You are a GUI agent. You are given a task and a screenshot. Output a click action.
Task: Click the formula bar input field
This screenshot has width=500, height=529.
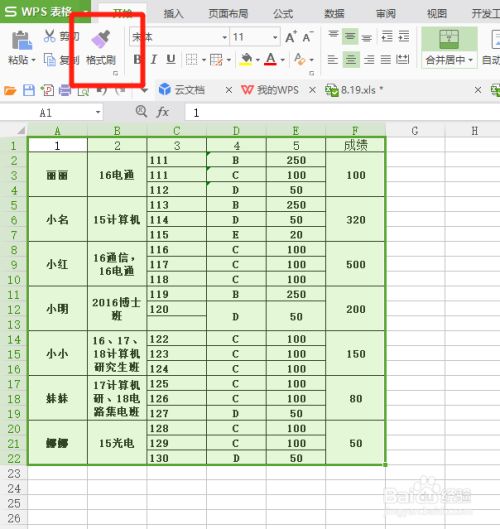click(342, 112)
